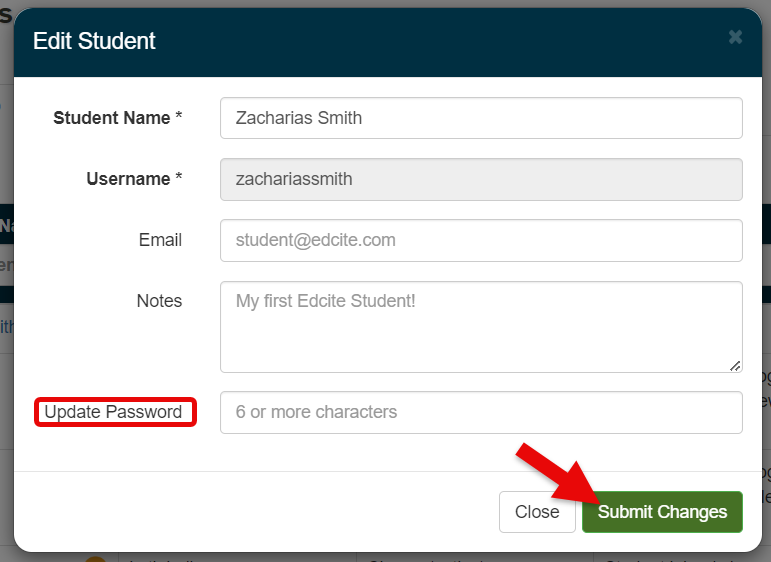
Task: Close the Edit Student dialog with the X icon
Action: (x=735, y=38)
